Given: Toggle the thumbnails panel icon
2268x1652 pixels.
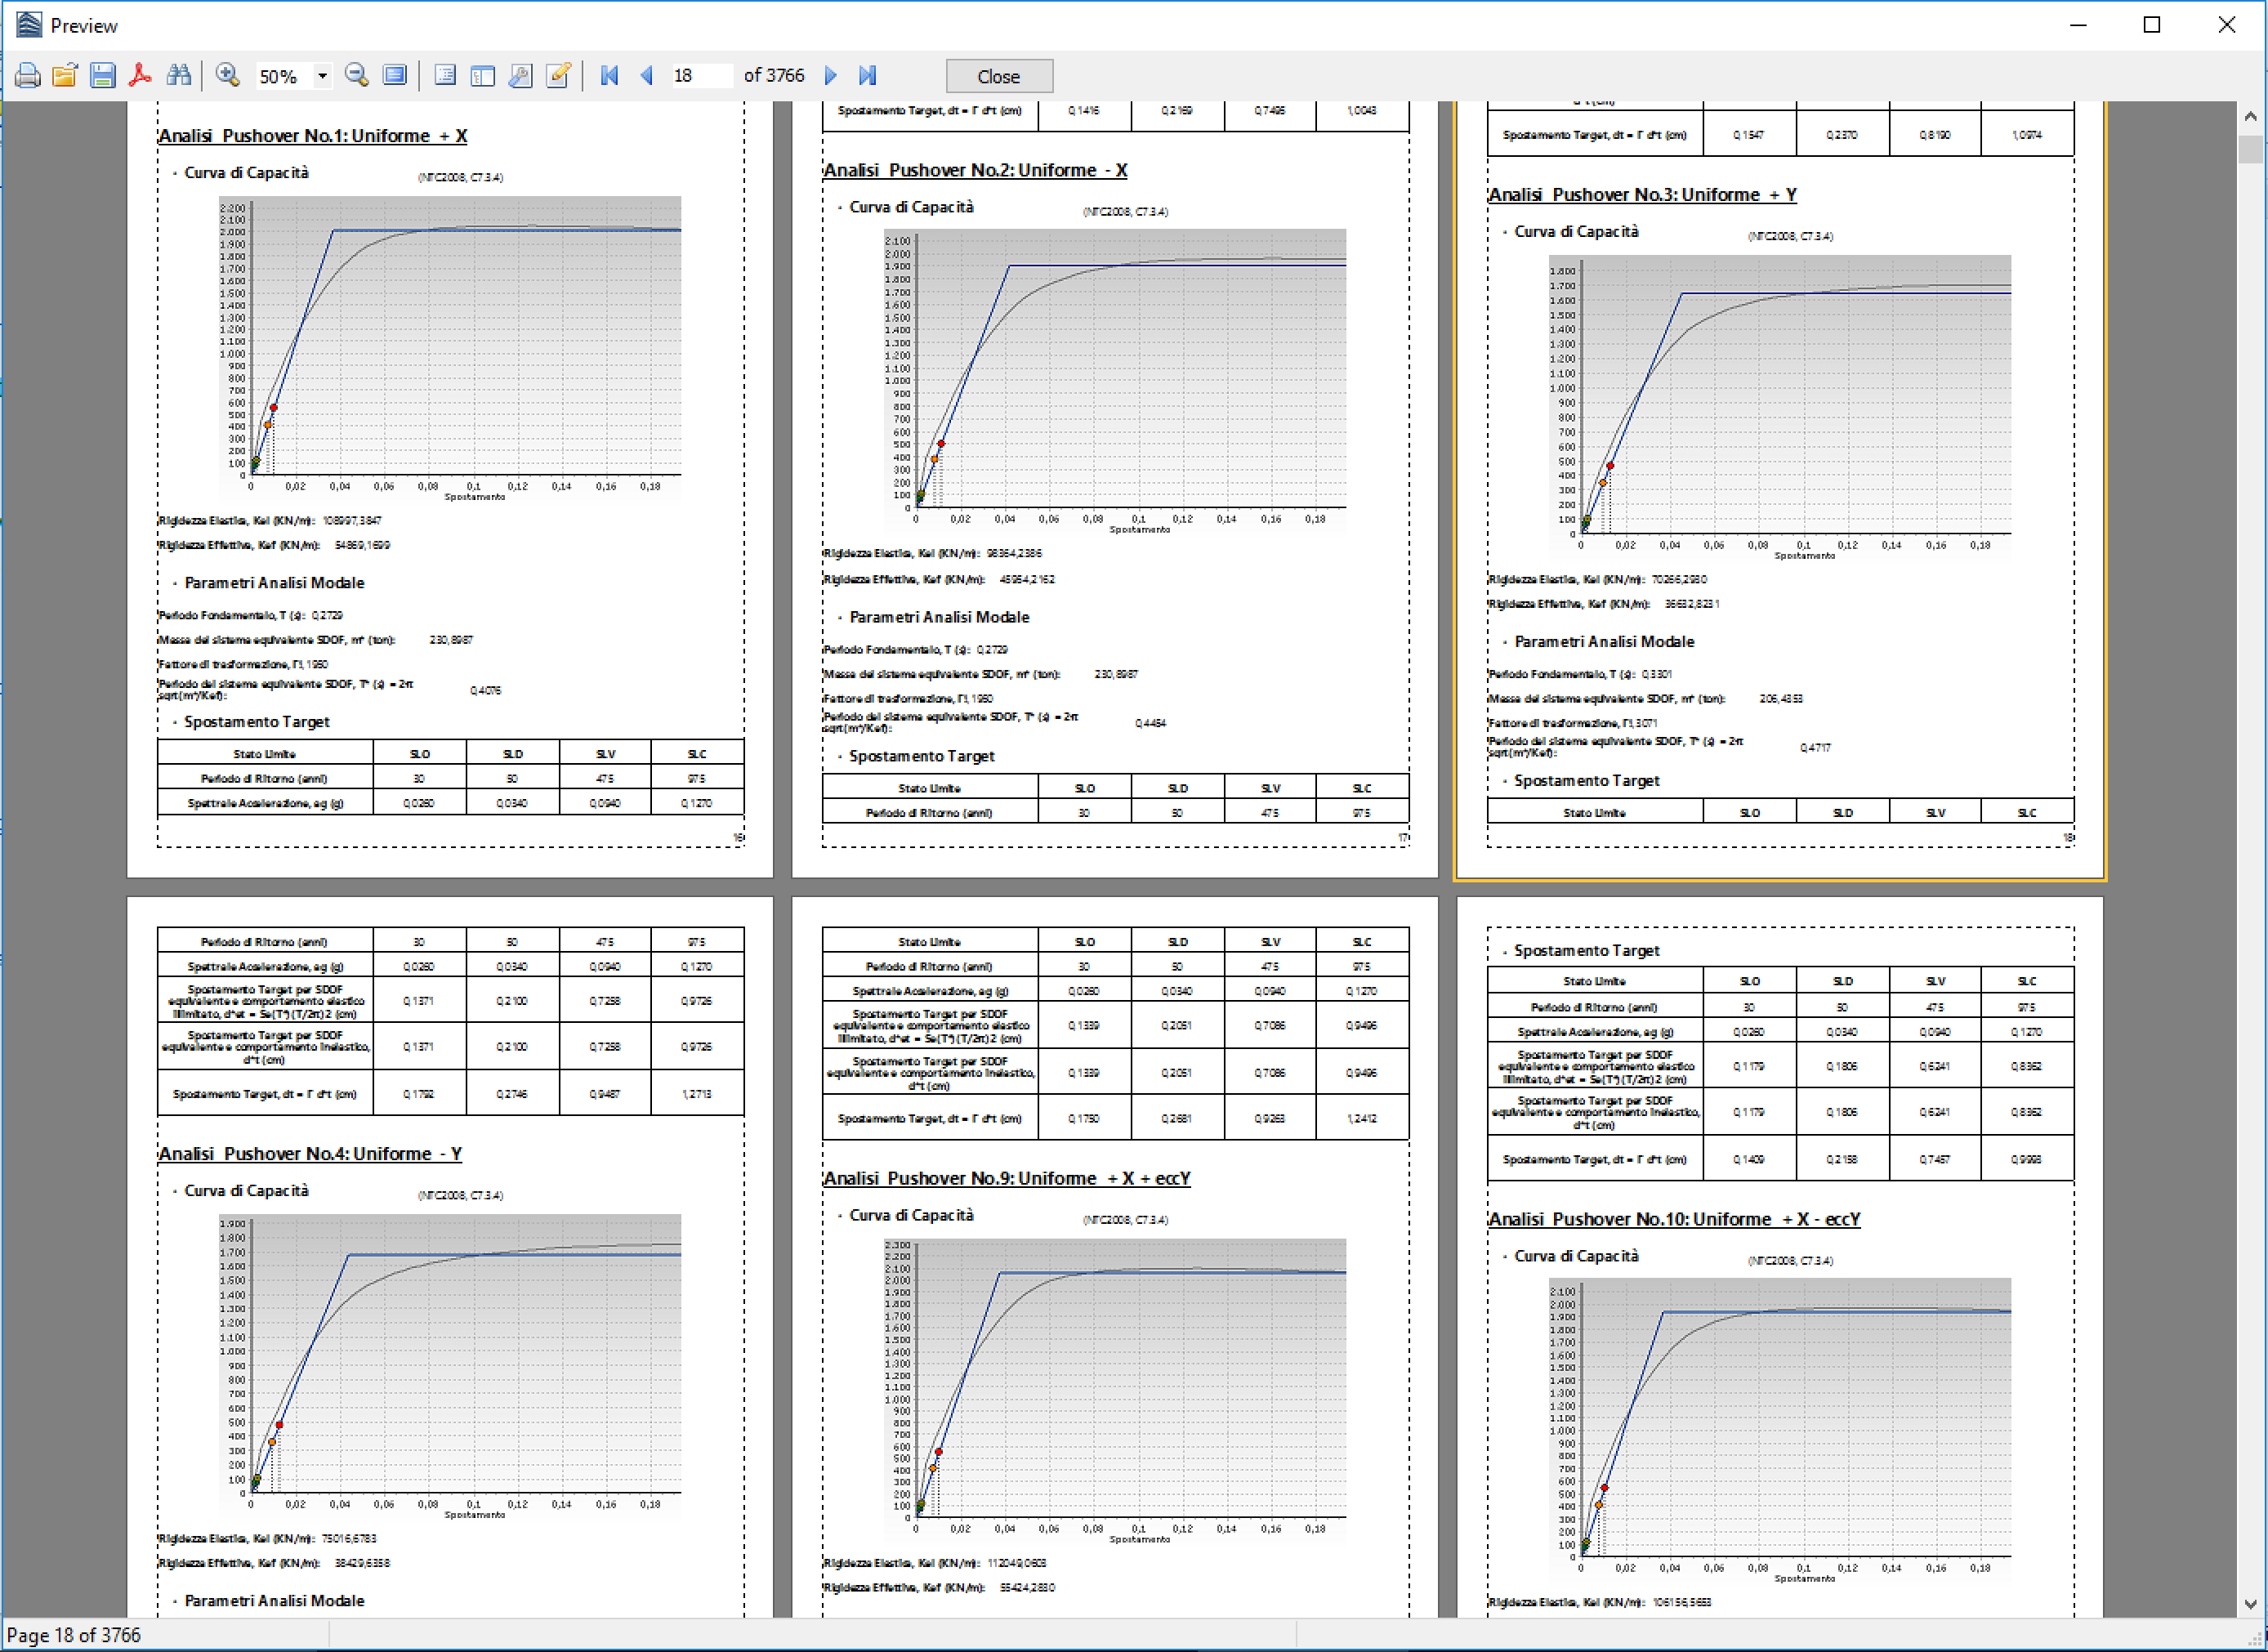Looking at the screenshot, I should (x=483, y=76).
